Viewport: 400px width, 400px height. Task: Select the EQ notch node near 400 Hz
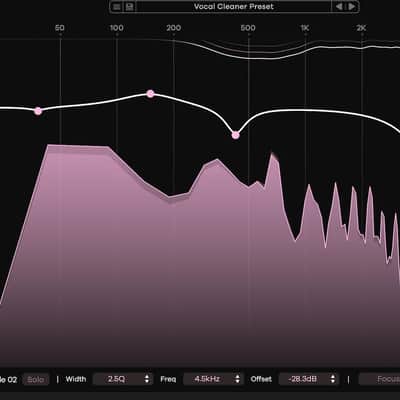236,135
